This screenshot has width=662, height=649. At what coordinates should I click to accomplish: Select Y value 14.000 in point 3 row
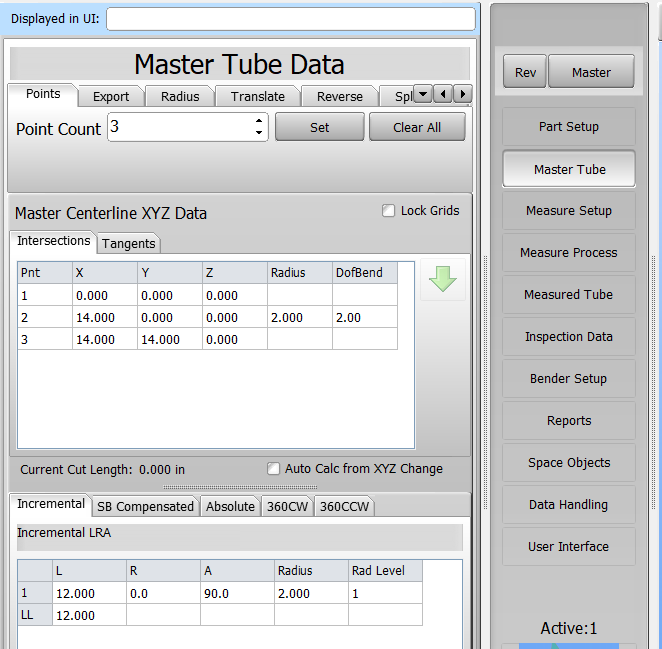pyautogui.click(x=170, y=339)
